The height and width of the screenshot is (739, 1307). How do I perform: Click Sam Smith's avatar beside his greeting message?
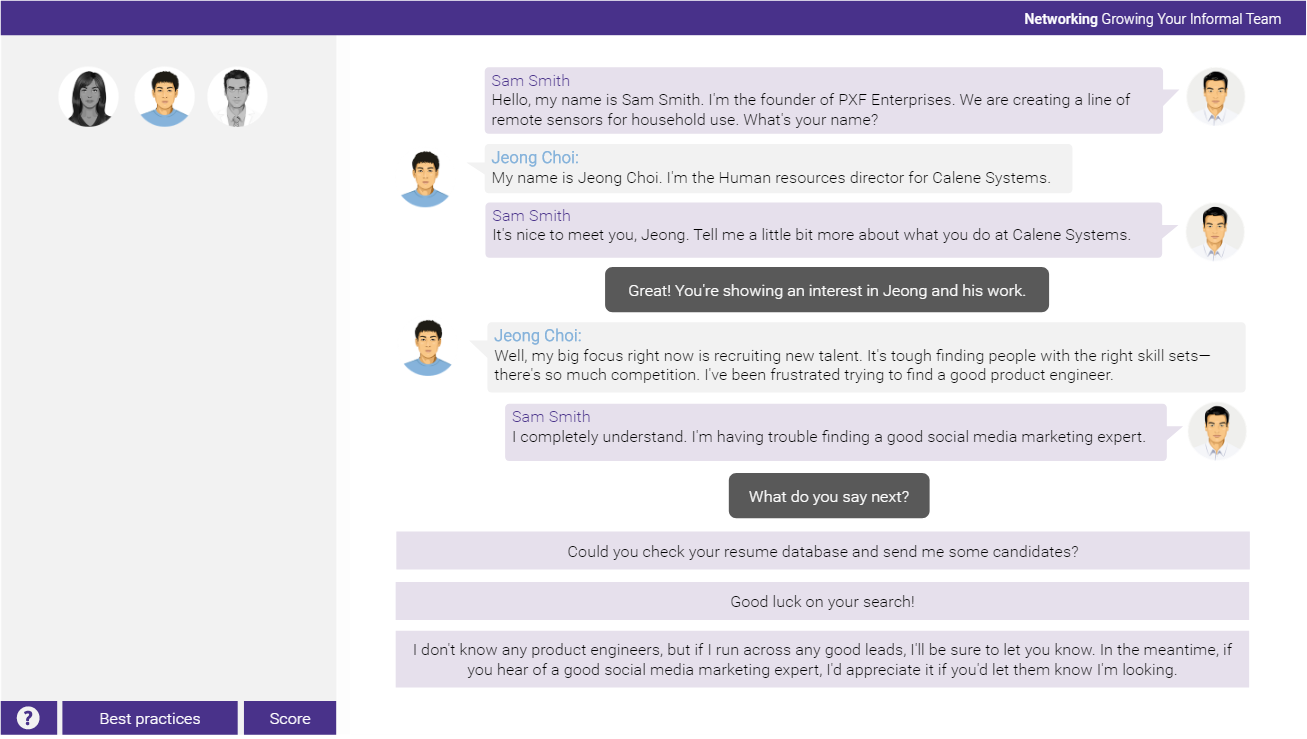pyautogui.click(x=1215, y=98)
